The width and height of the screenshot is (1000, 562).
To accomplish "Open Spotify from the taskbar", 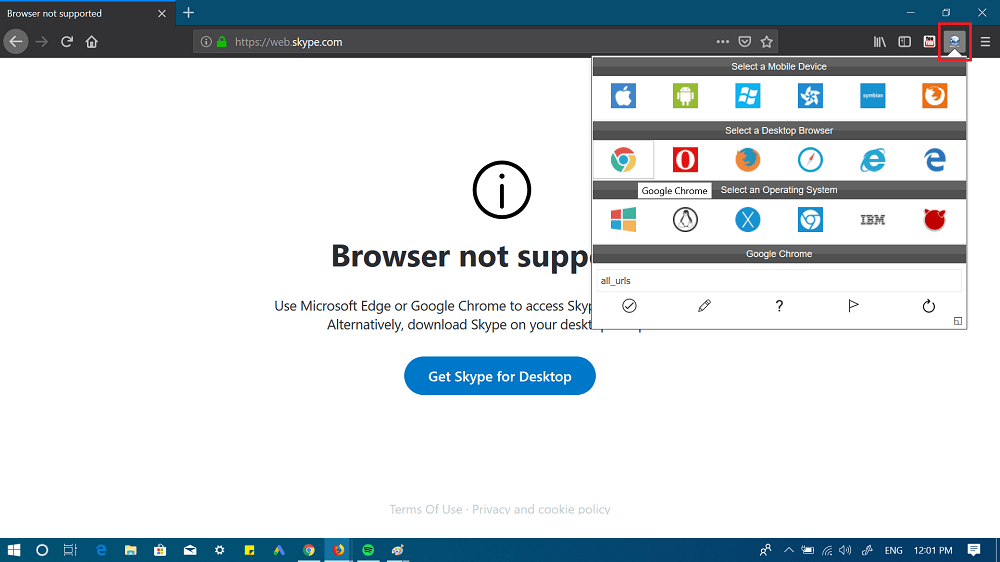I will coord(368,550).
